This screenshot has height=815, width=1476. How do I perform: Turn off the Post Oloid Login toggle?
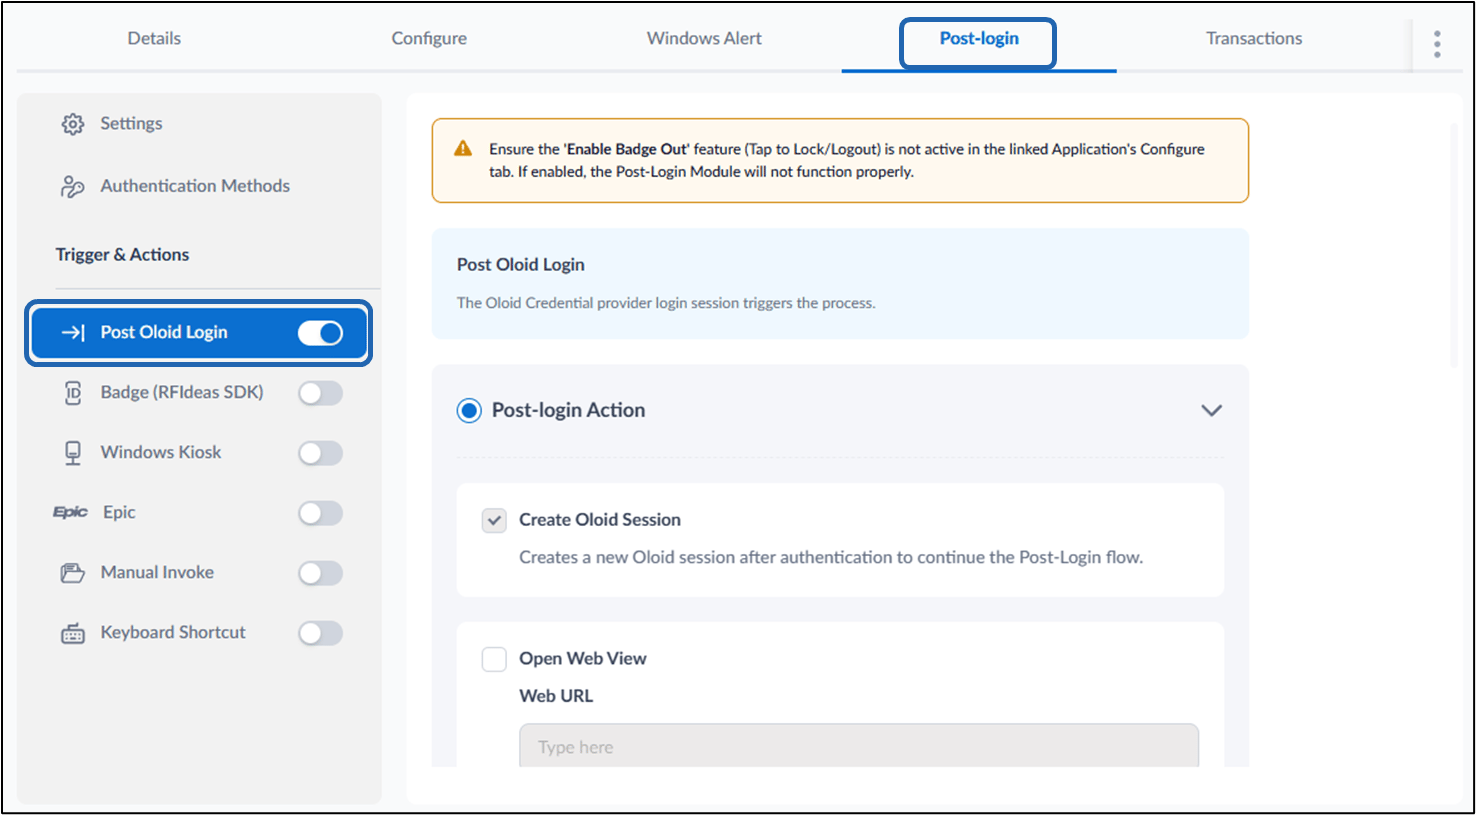coord(320,333)
